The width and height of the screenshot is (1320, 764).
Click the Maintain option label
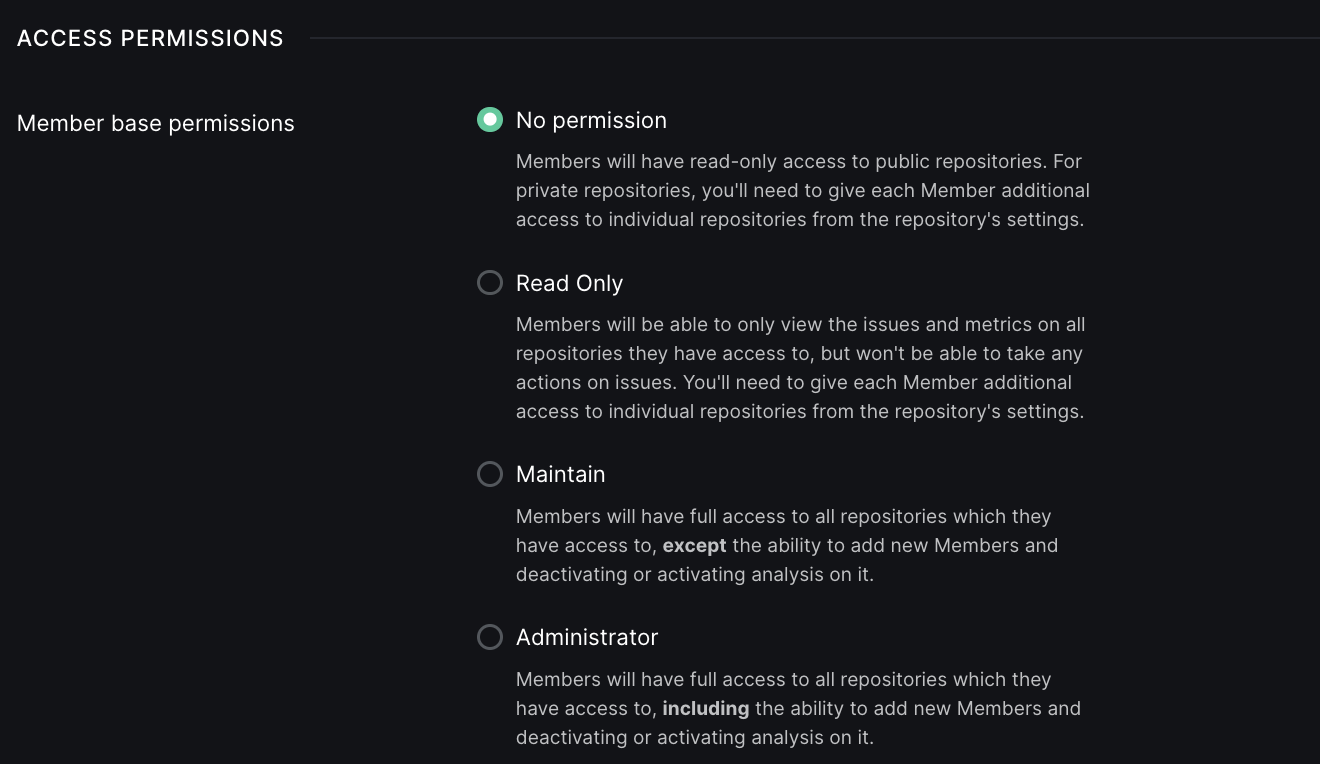pos(560,474)
